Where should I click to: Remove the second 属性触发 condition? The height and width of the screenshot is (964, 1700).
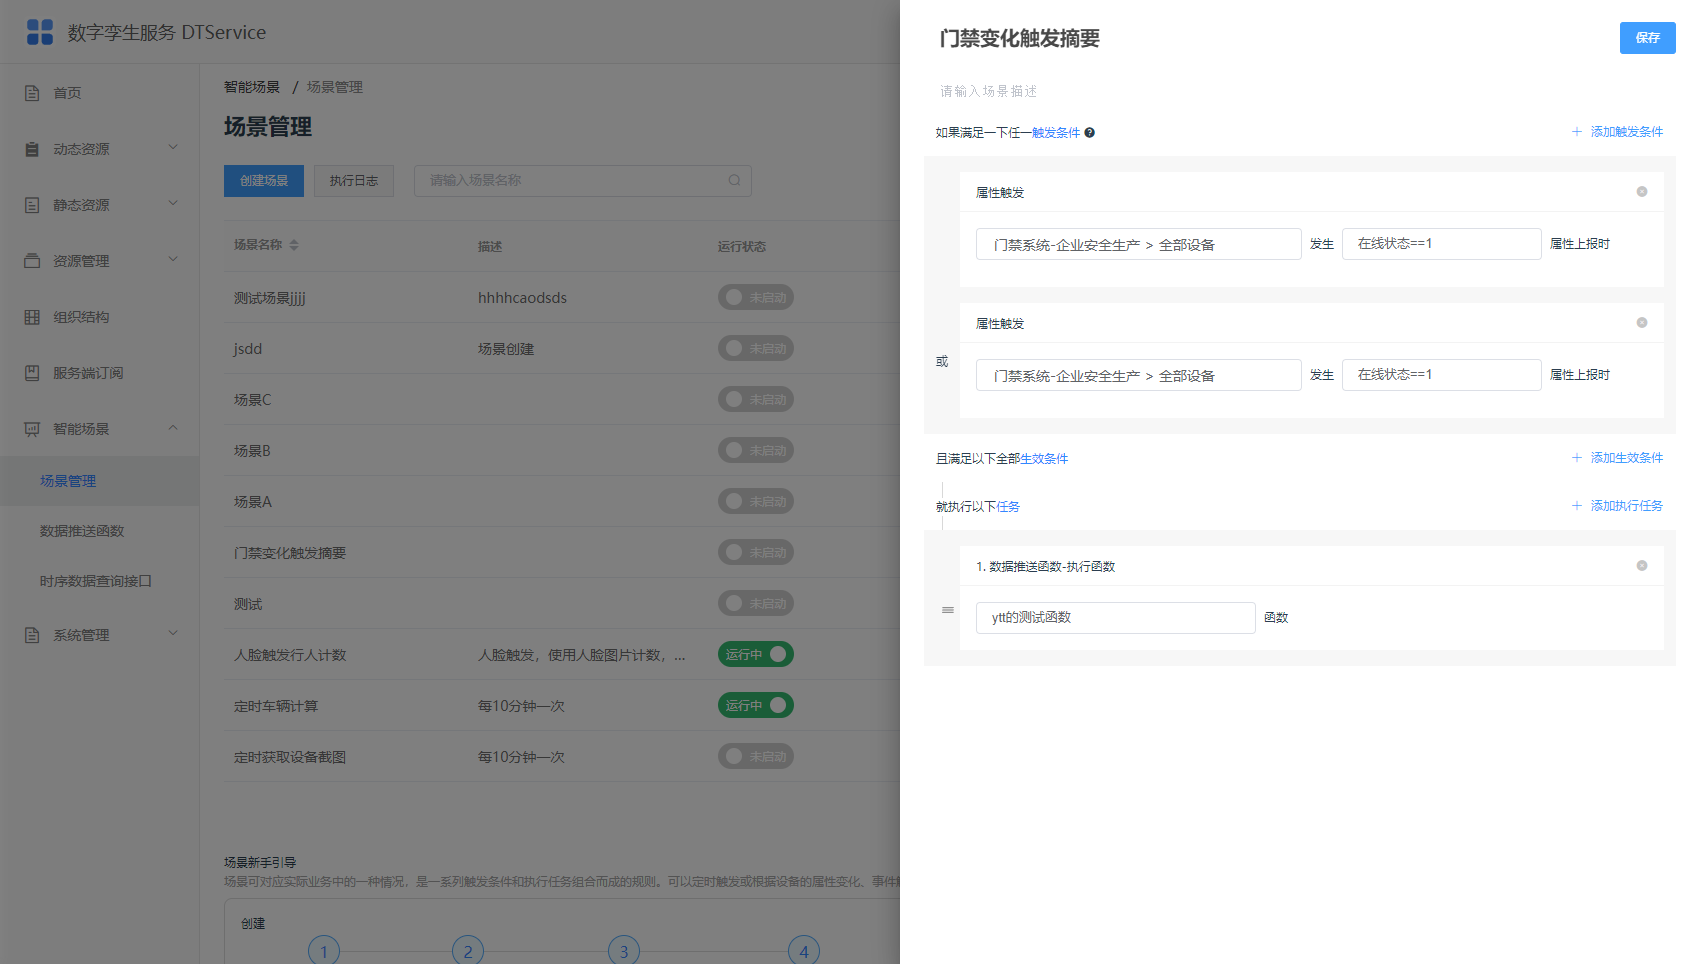(1641, 323)
